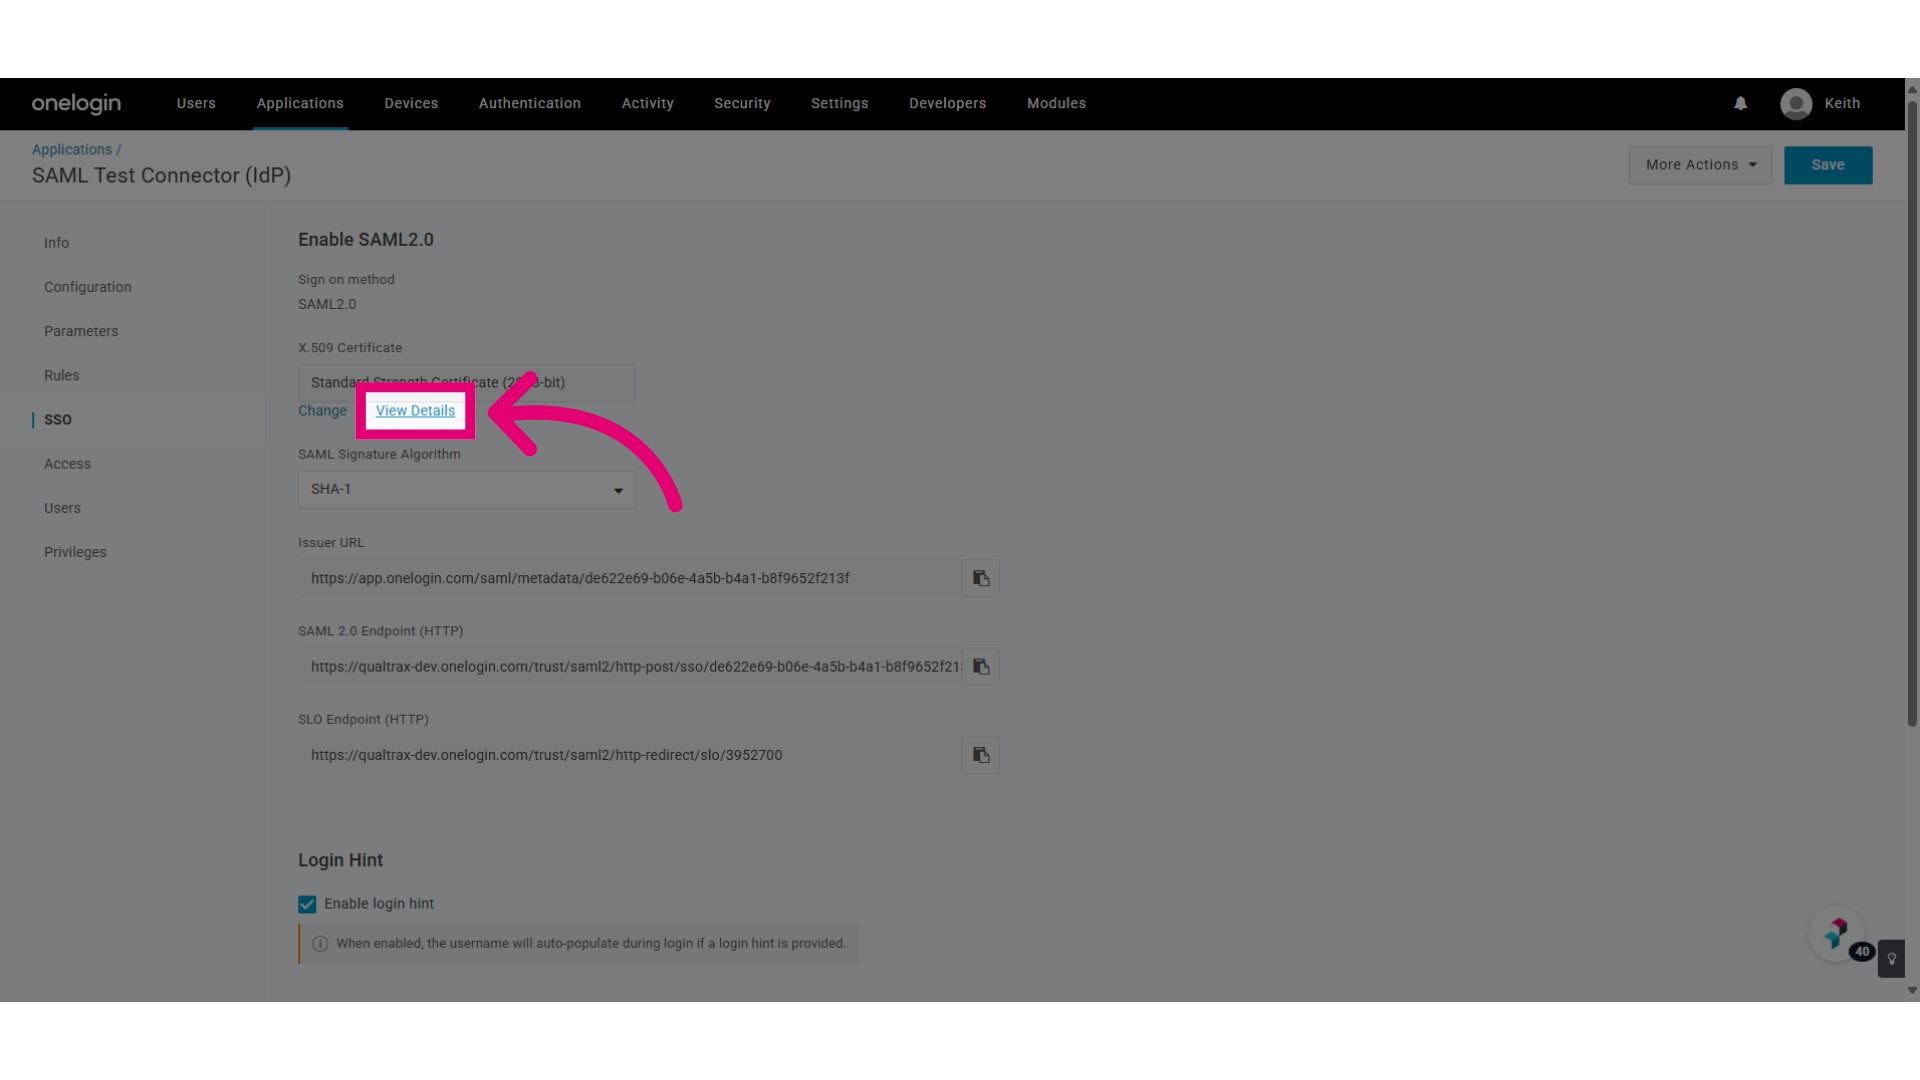Viewport: 1920px width, 1080px height.
Task: Switch to the Privileges sidebar tab
Action: click(75, 552)
